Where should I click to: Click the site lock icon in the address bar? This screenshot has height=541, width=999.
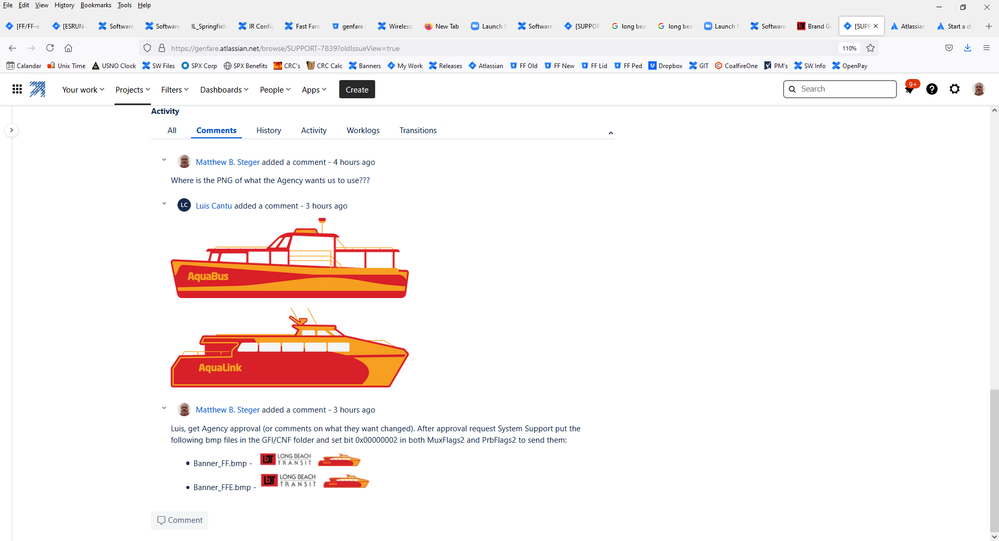[x=162, y=48]
